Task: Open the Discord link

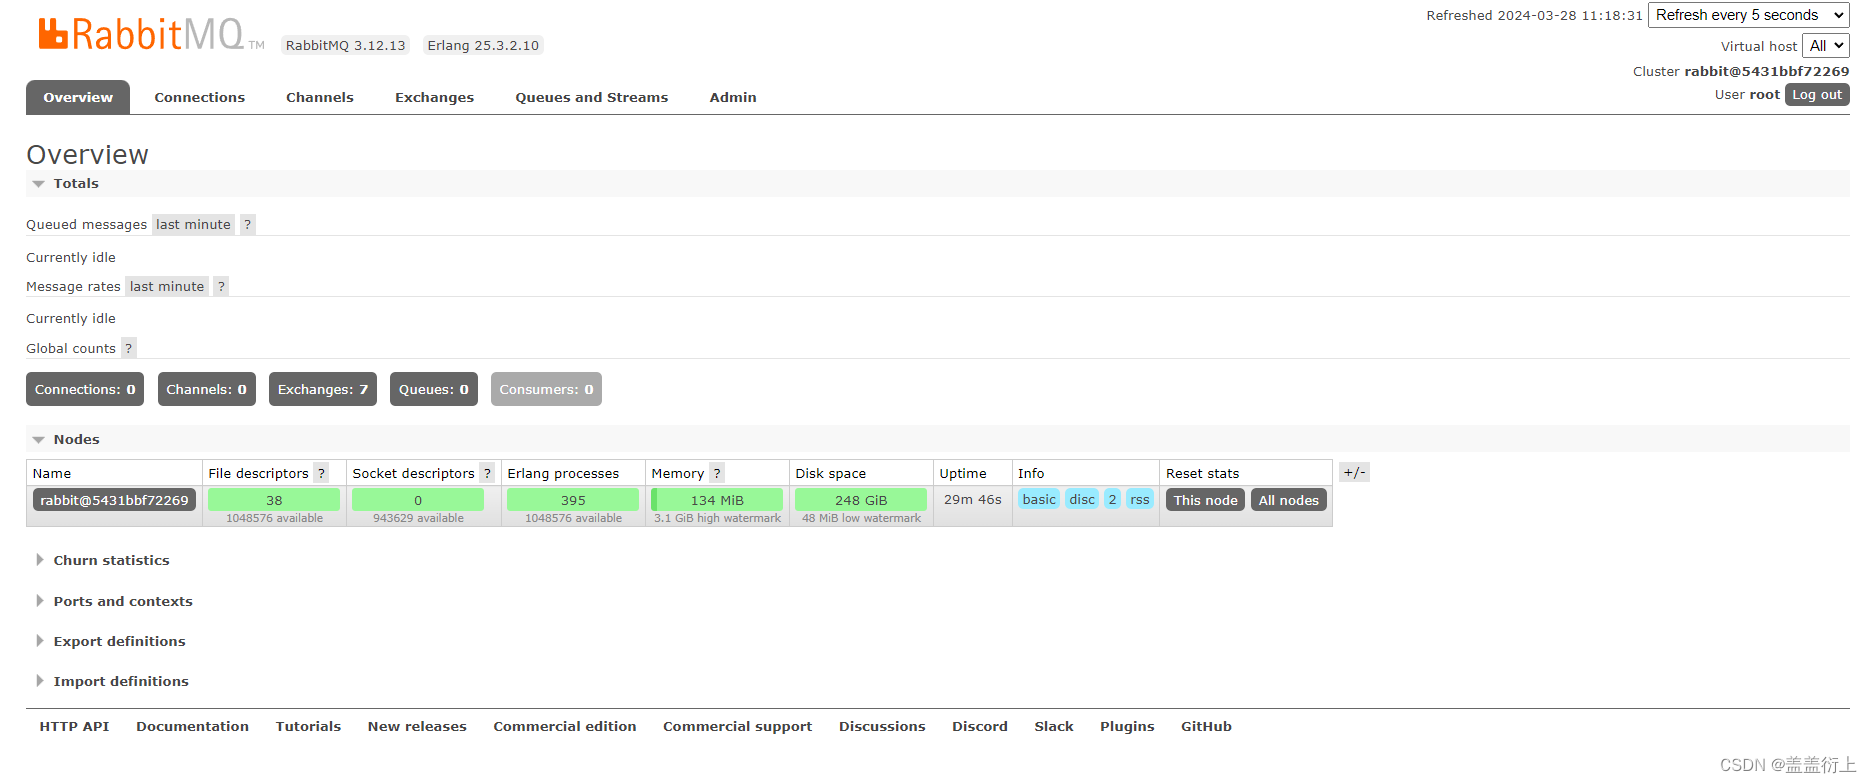Action: pos(980,727)
